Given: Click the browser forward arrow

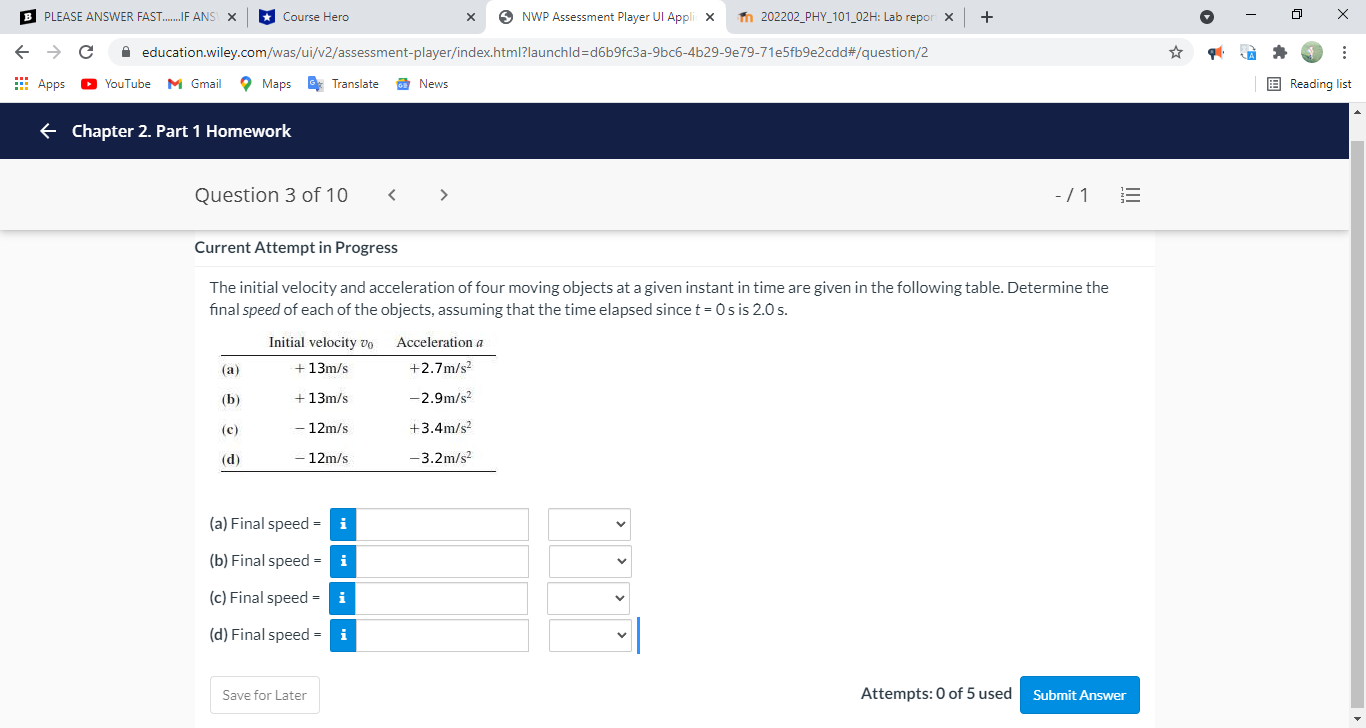Looking at the screenshot, I should (53, 52).
